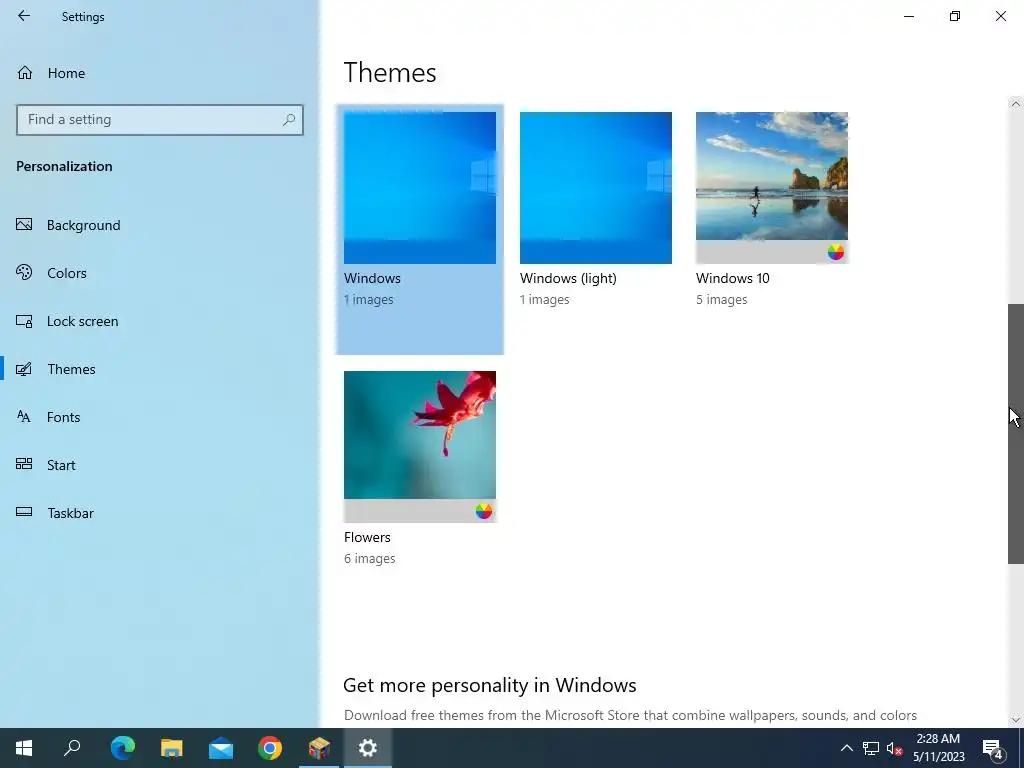Click the scrollbar up arrow
Screen dimensions: 1024x768
pyautogui.click(x=1016, y=104)
